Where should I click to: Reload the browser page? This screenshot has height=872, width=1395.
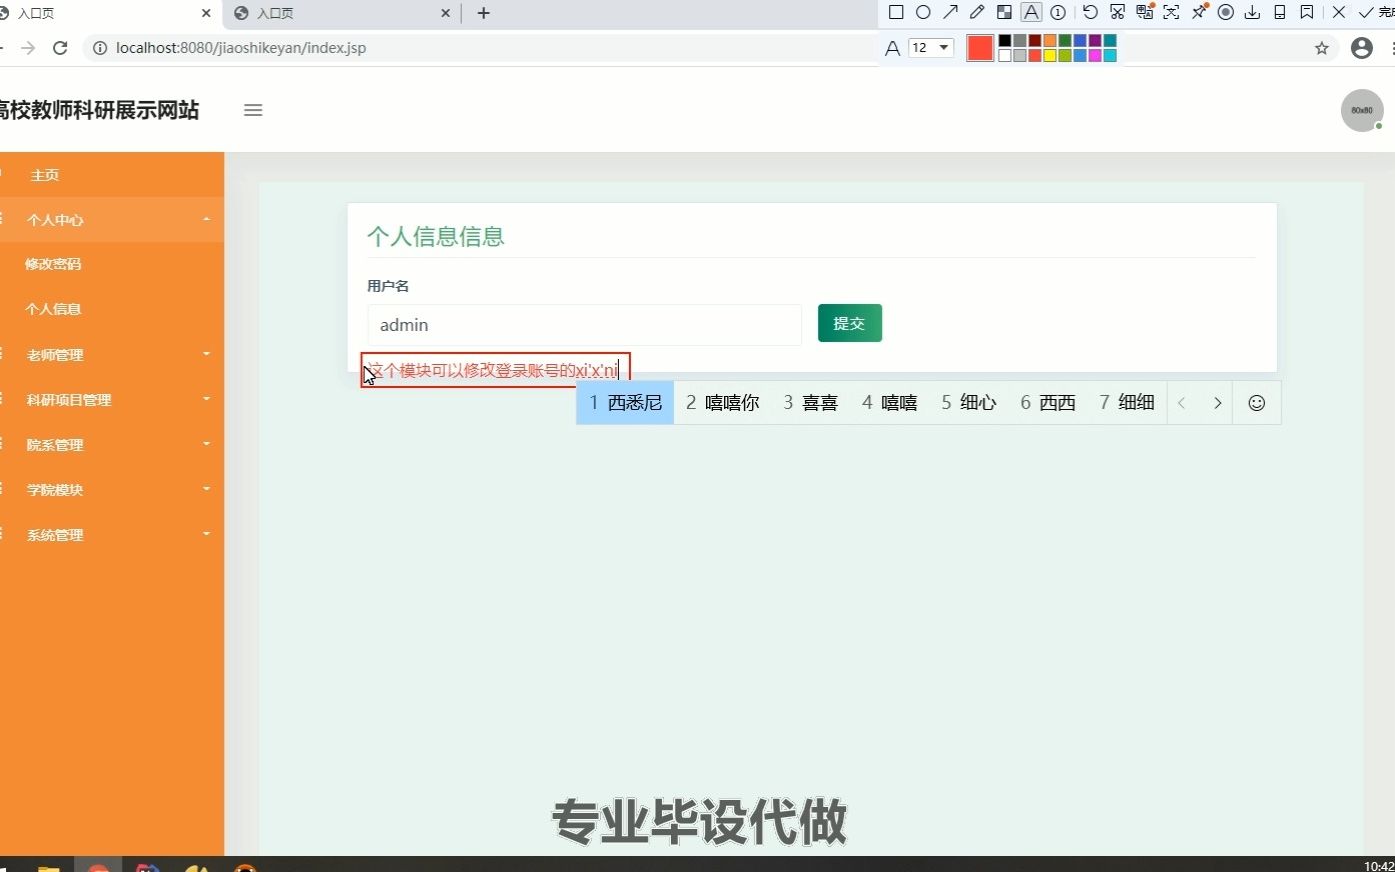(x=60, y=48)
